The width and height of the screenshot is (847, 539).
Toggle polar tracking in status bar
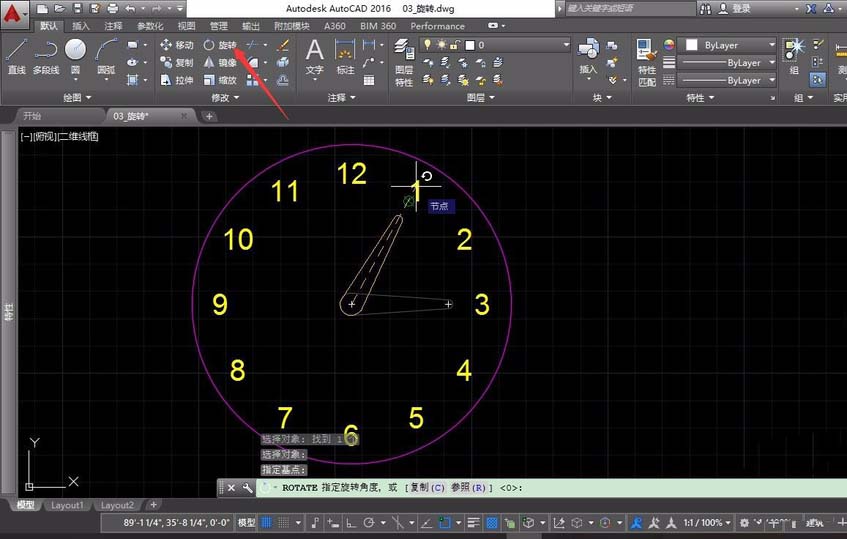coord(369,523)
